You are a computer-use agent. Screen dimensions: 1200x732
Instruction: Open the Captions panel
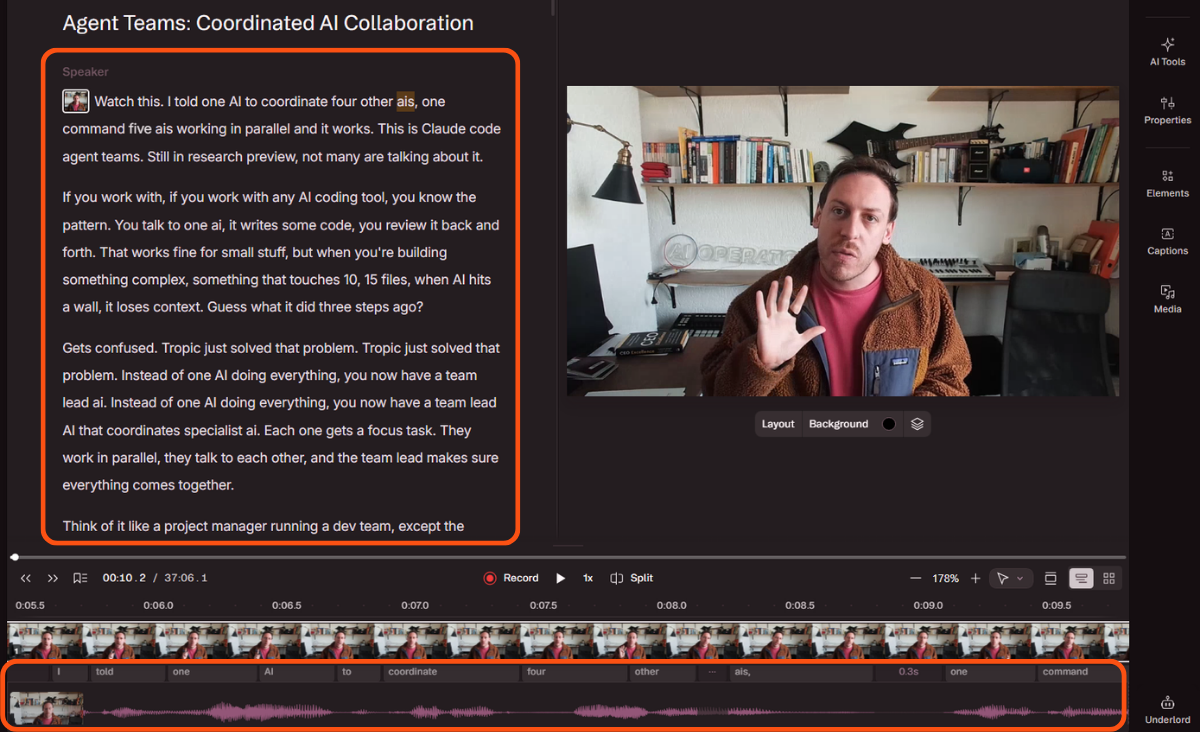[x=1167, y=241]
